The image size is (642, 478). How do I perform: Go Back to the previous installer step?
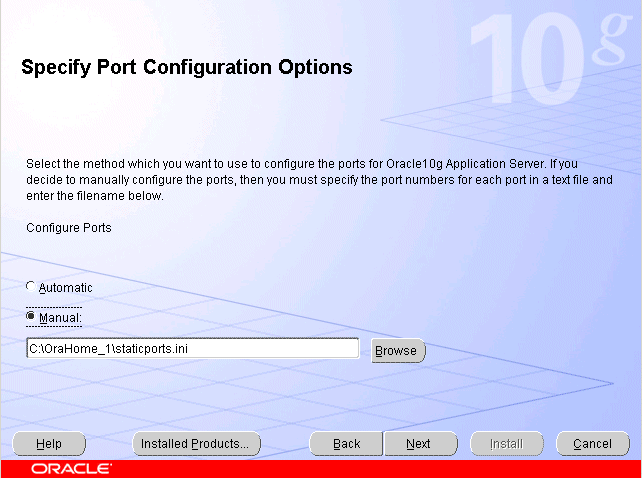coord(346,444)
